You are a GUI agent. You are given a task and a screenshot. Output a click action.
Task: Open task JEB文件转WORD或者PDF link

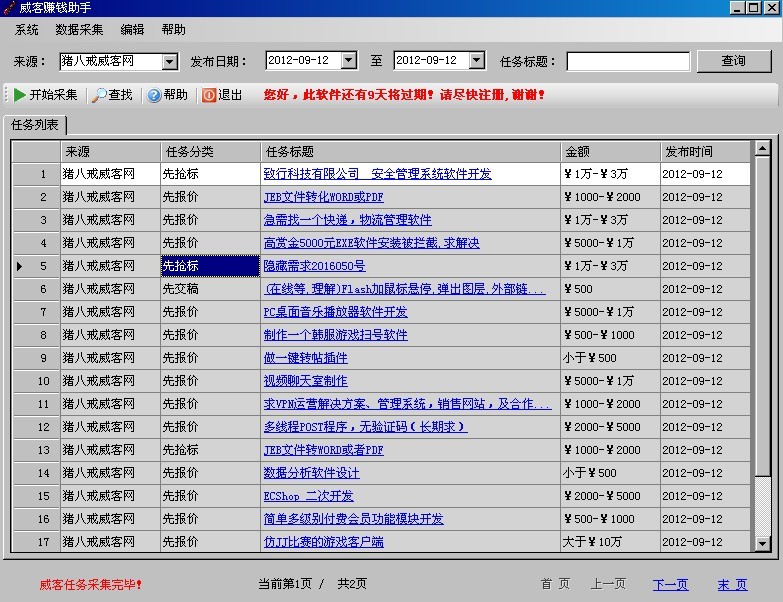coord(324,450)
